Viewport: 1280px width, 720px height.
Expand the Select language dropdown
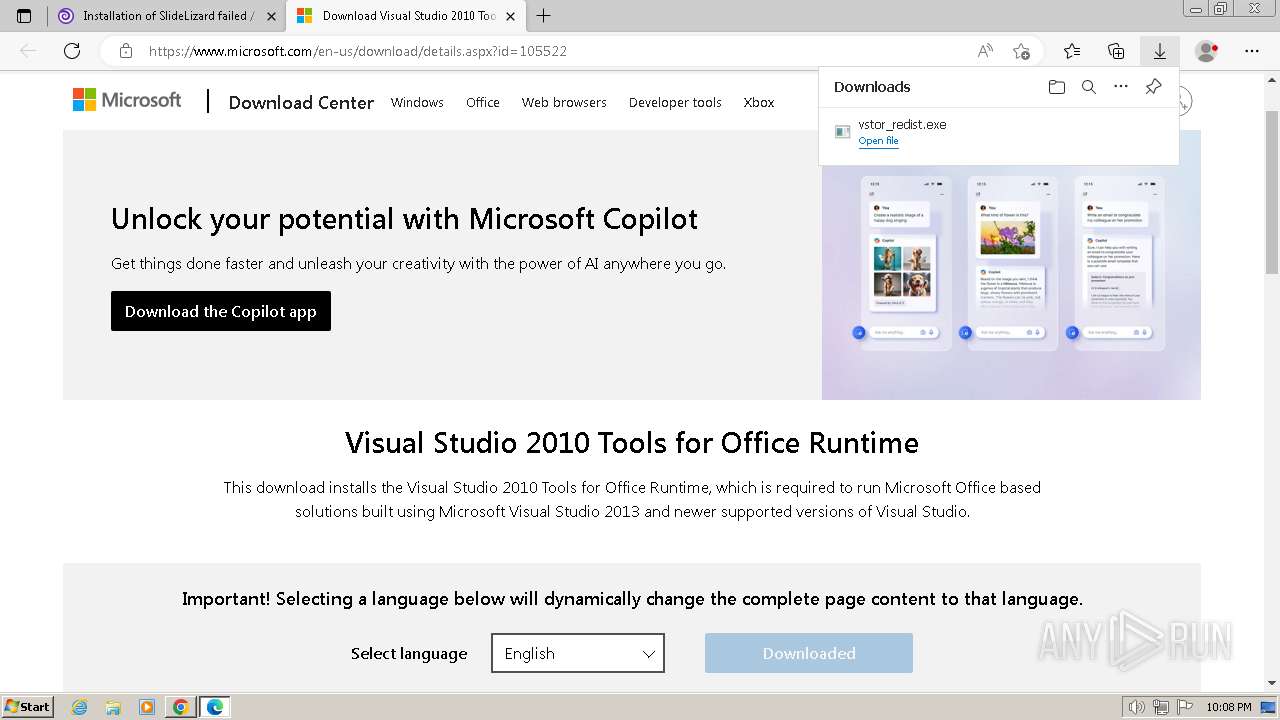578,653
